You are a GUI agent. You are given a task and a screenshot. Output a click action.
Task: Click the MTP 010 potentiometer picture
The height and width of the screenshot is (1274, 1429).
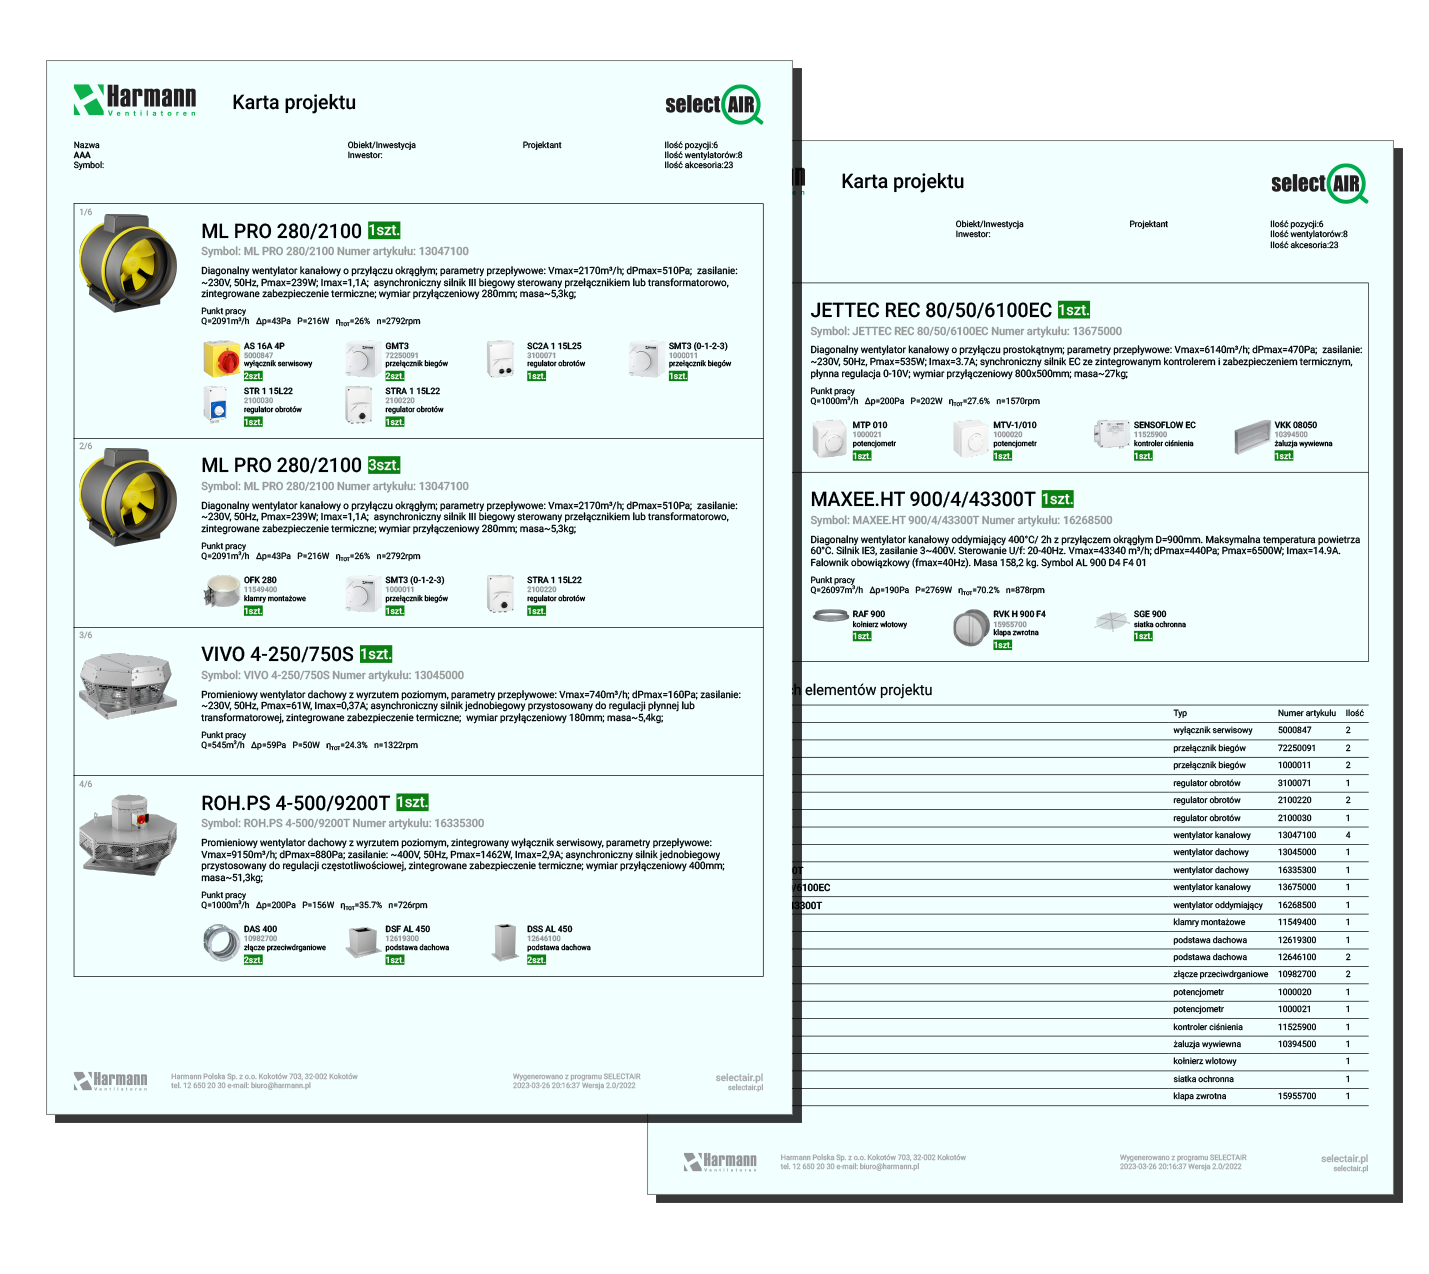[x=829, y=438]
